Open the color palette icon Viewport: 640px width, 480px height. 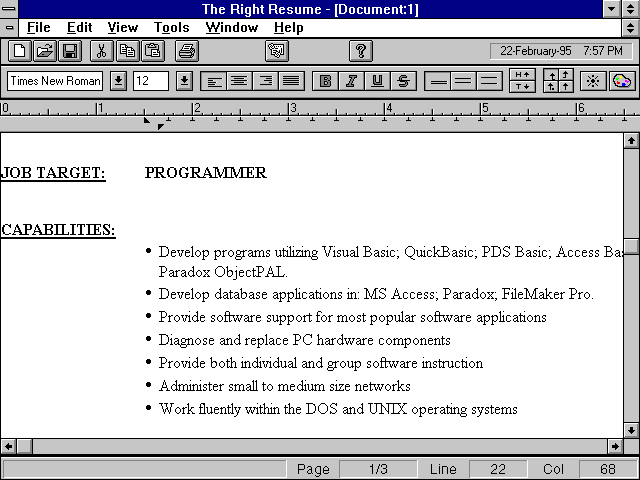pos(622,81)
